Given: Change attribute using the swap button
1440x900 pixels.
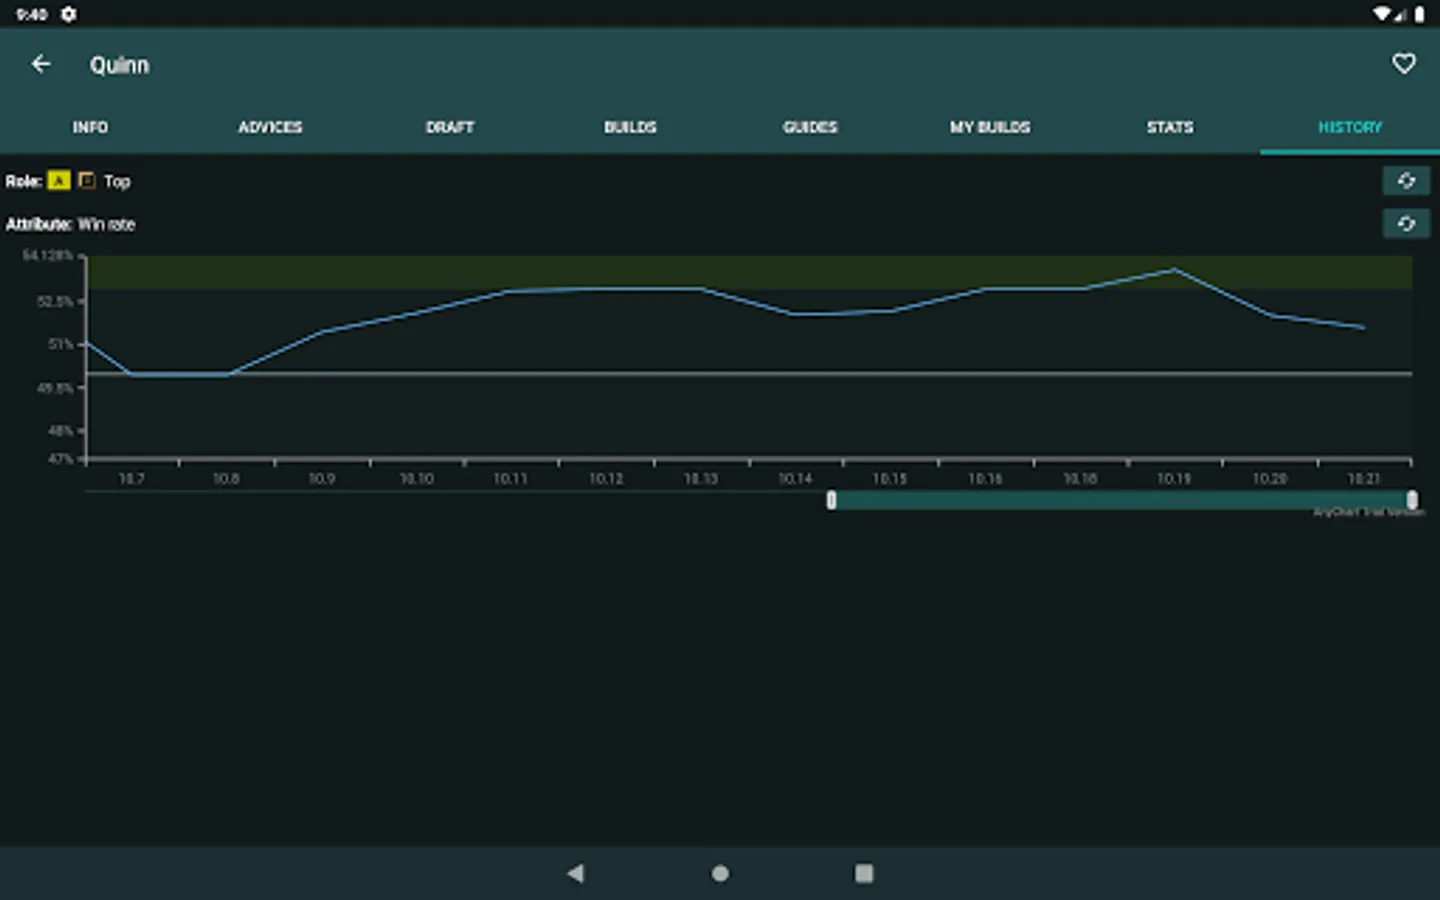Looking at the screenshot, I should [1406, 223].
